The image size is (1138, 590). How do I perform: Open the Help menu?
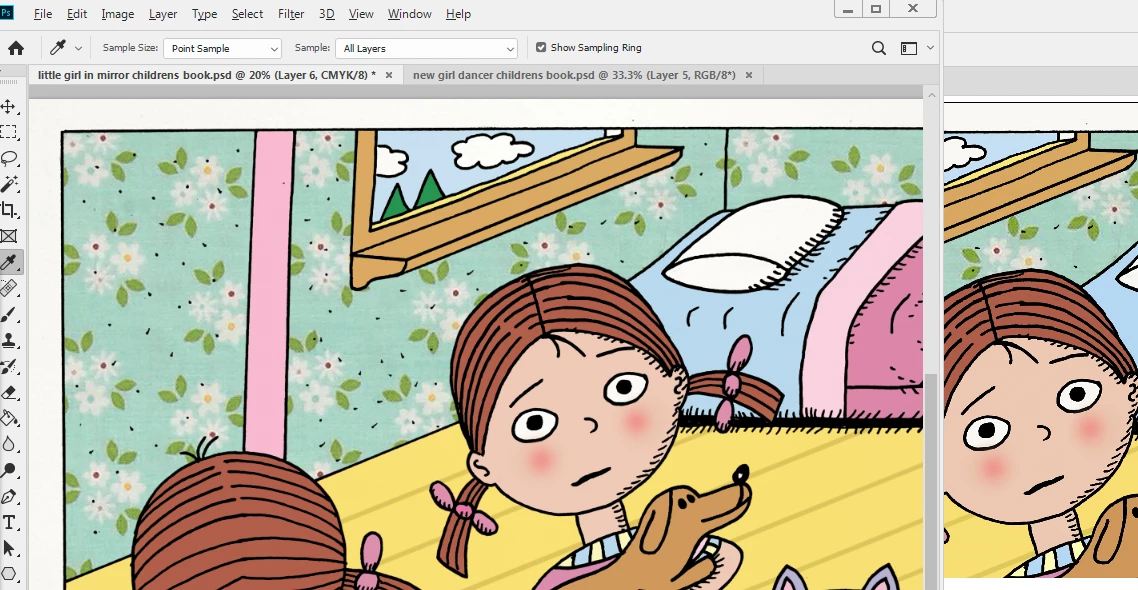[458, 14]
